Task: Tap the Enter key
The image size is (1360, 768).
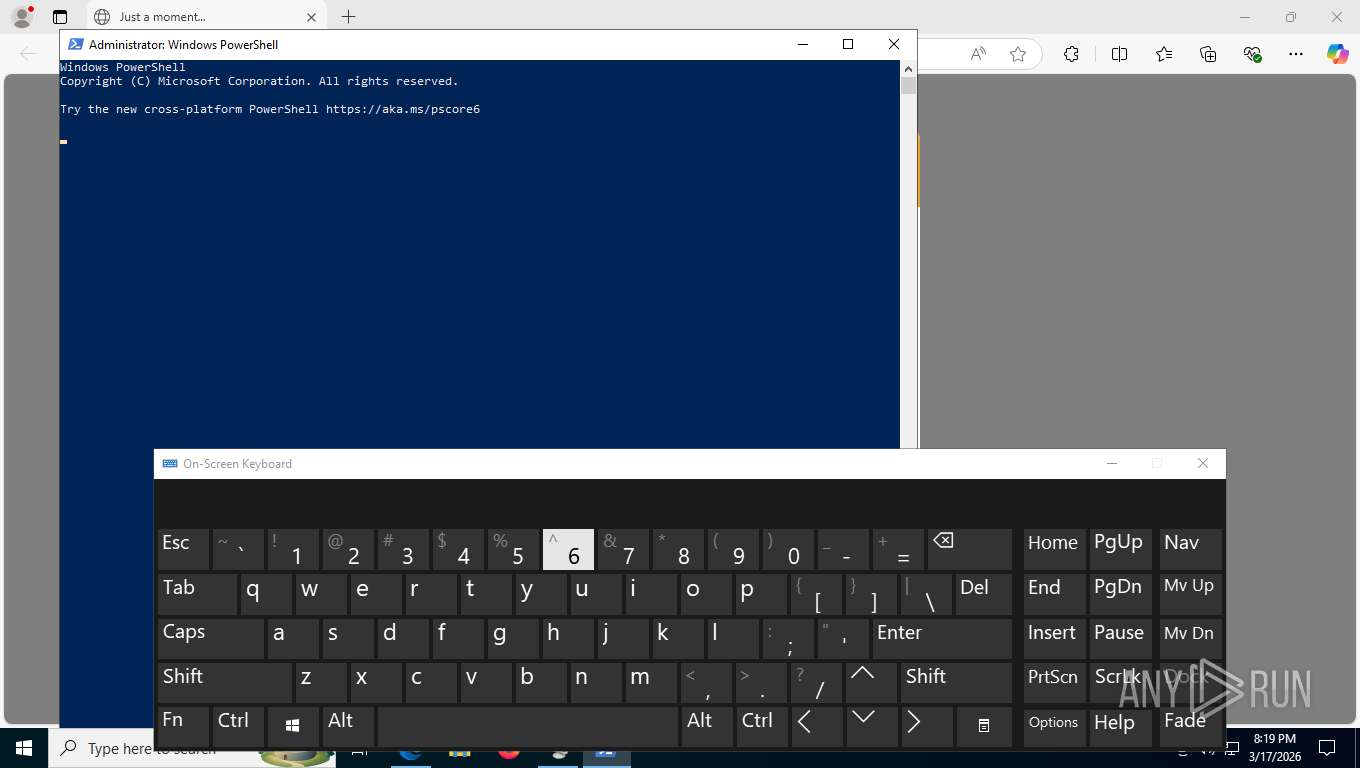Action: (x=942, y=638)
